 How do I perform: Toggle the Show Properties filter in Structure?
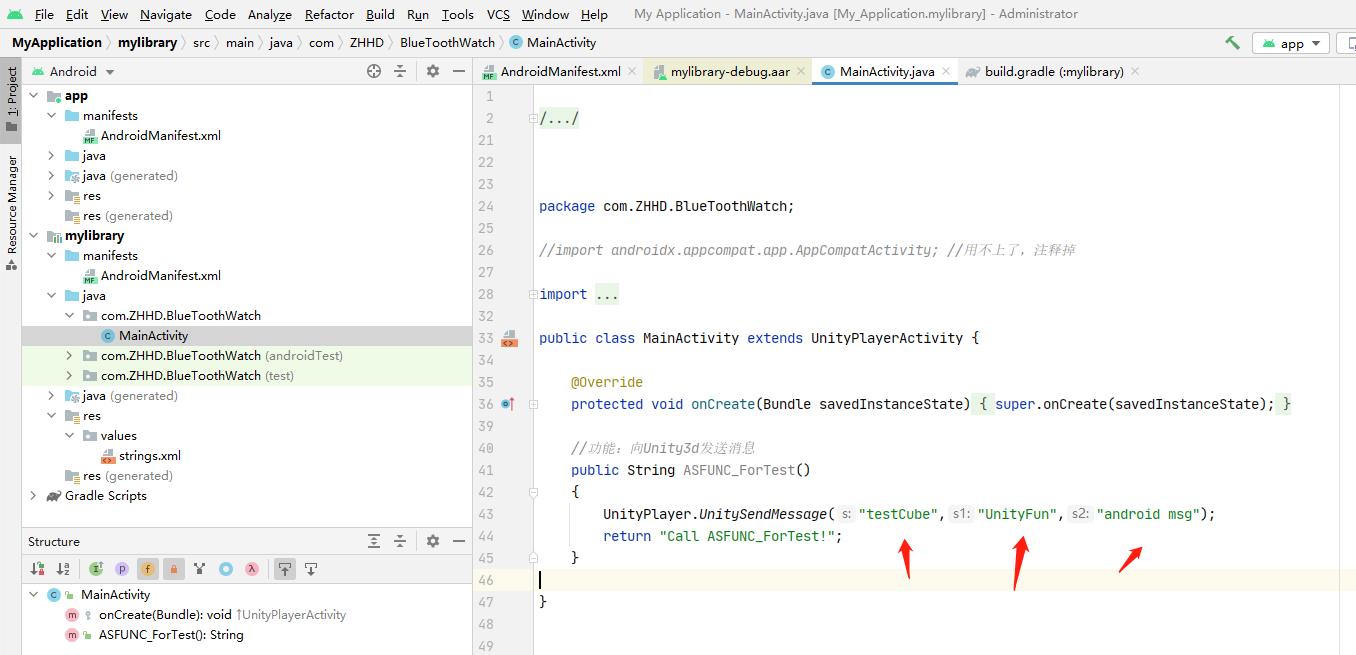[x=122, y=568]
